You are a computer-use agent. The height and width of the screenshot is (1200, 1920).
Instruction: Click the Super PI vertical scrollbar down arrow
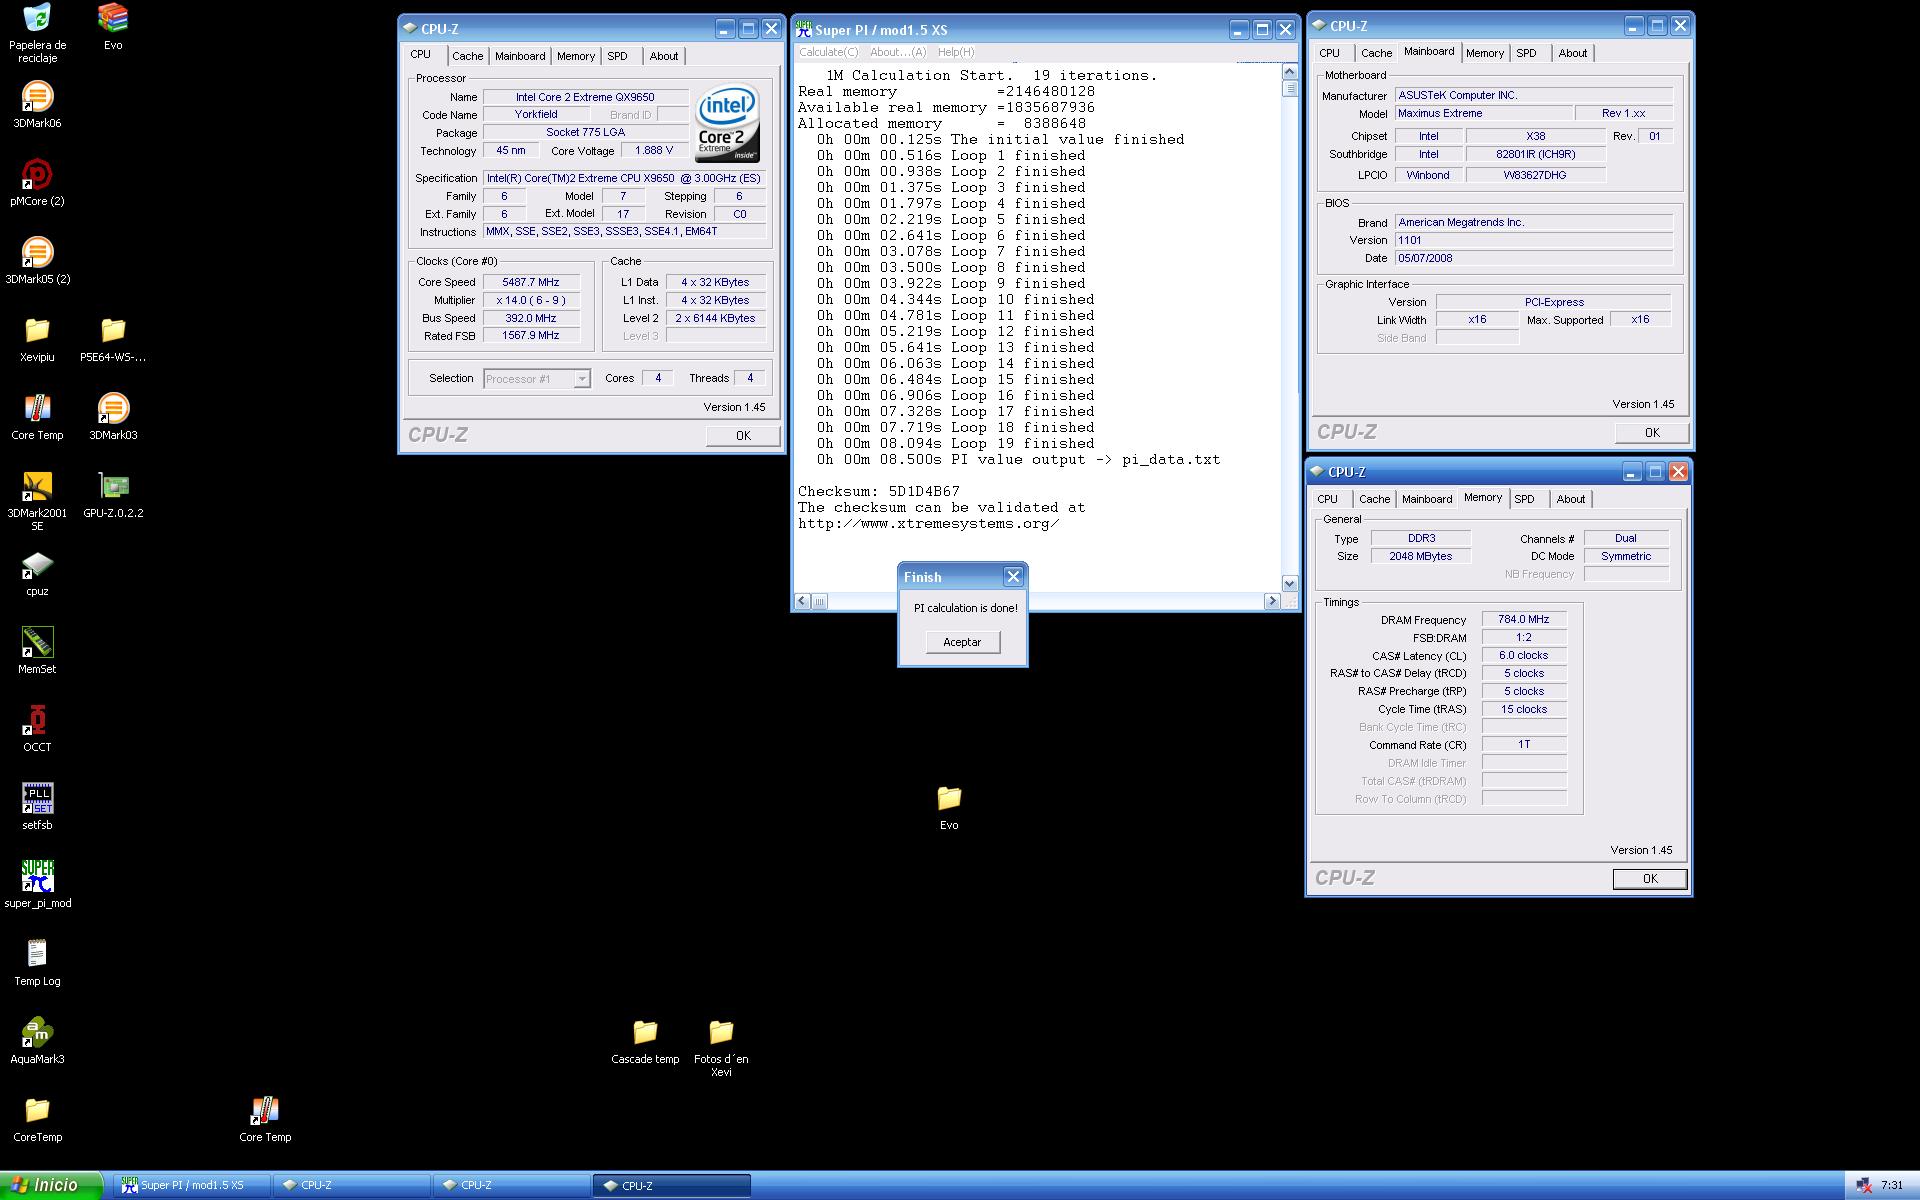point(1289,583)
